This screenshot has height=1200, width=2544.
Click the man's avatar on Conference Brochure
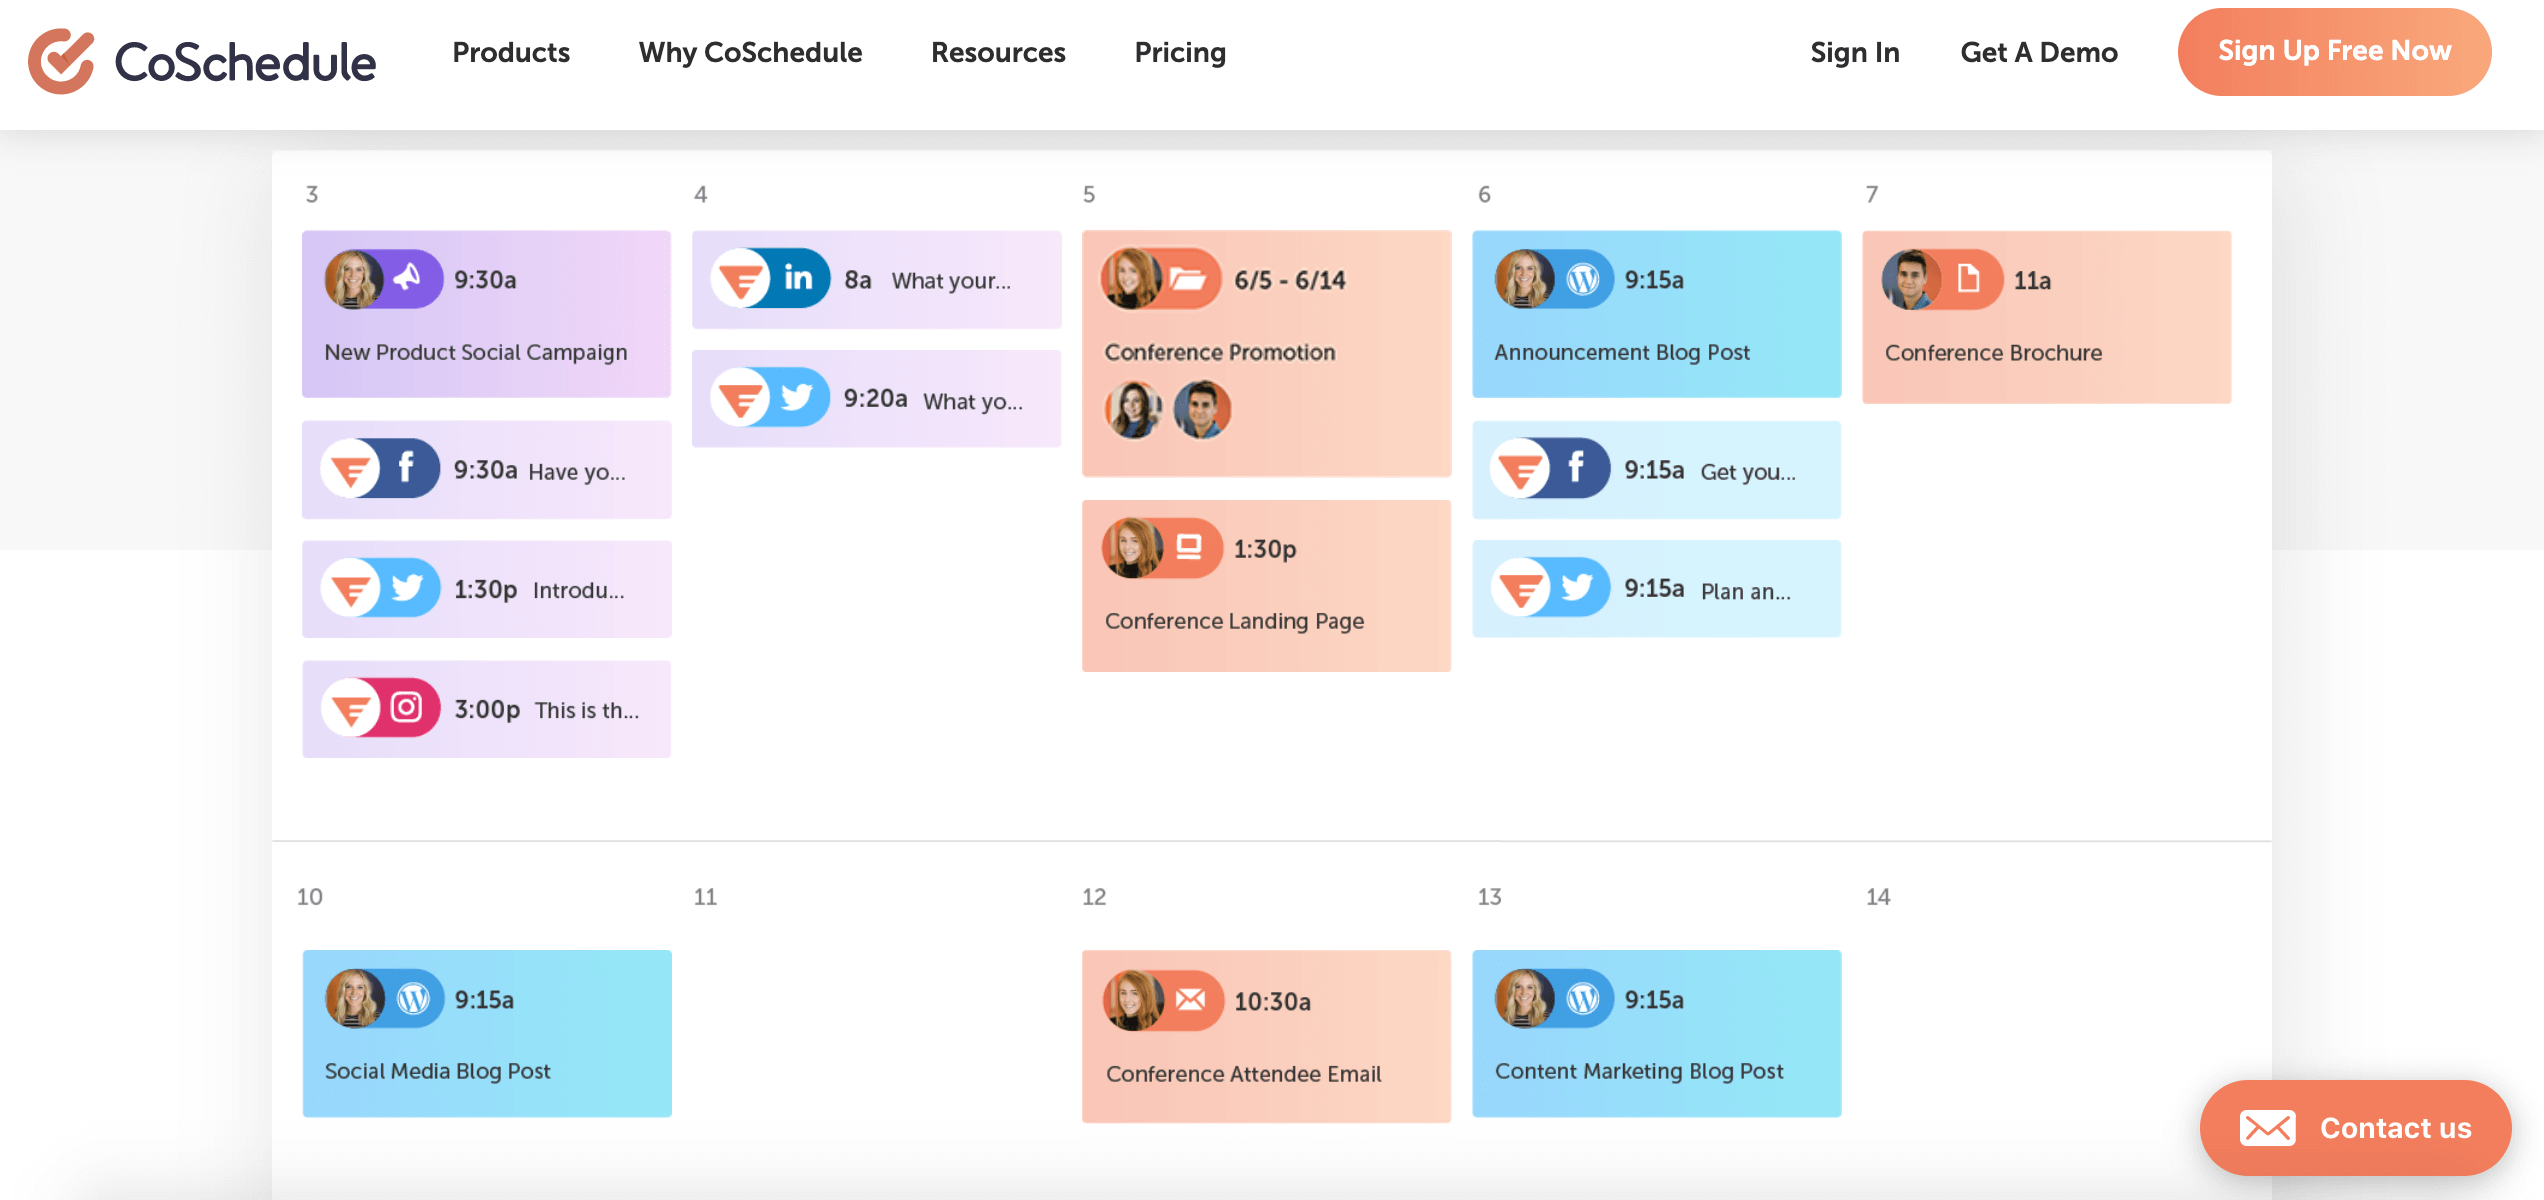1912,280
